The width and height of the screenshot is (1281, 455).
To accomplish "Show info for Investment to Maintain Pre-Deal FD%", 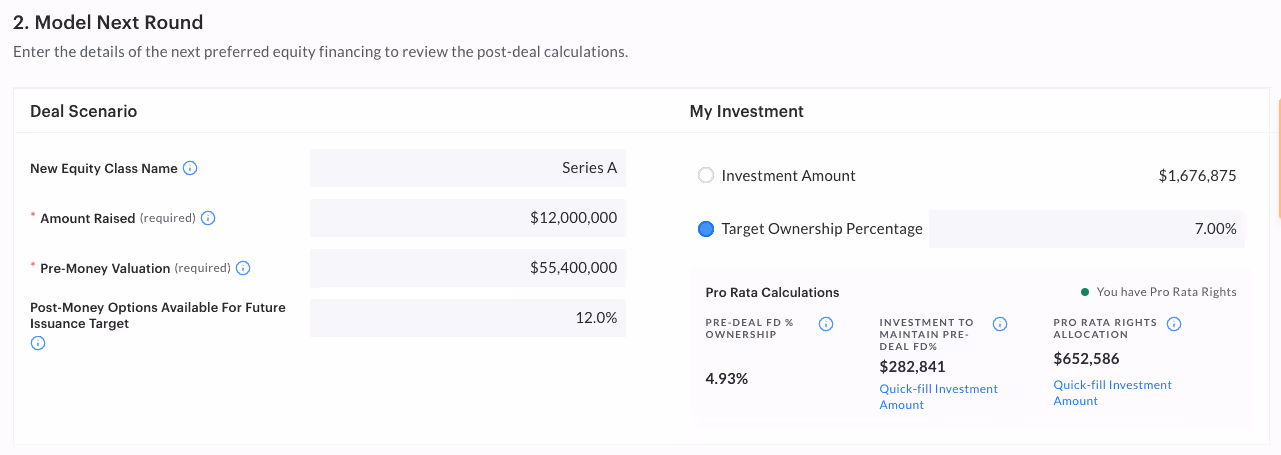I will click(1000, 324).
